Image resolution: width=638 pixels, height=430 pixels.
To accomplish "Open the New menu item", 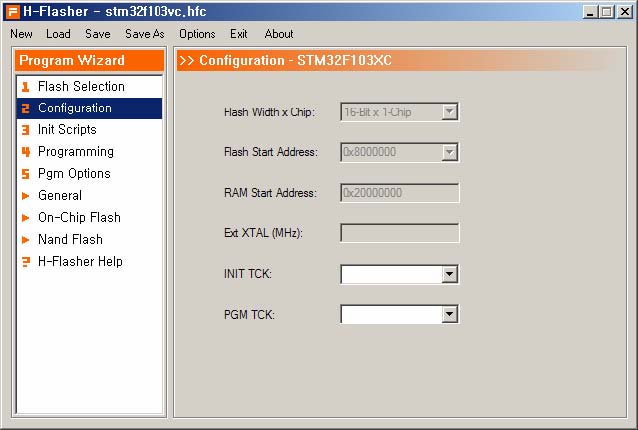I will click(x=21, y=34).
